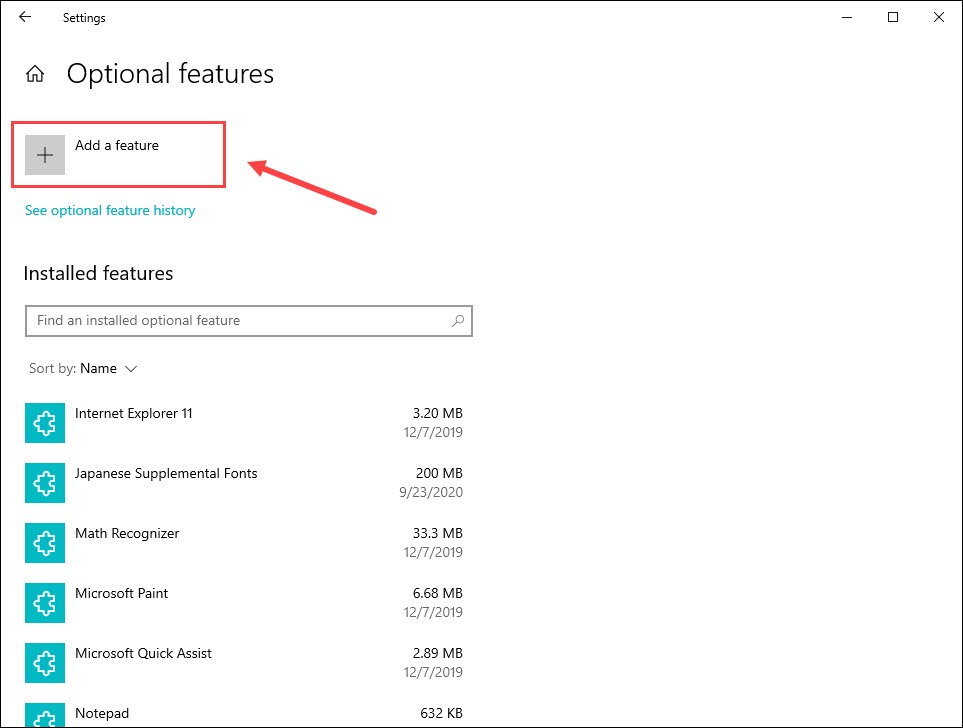Minimize the Settings window

pos(847,17)
